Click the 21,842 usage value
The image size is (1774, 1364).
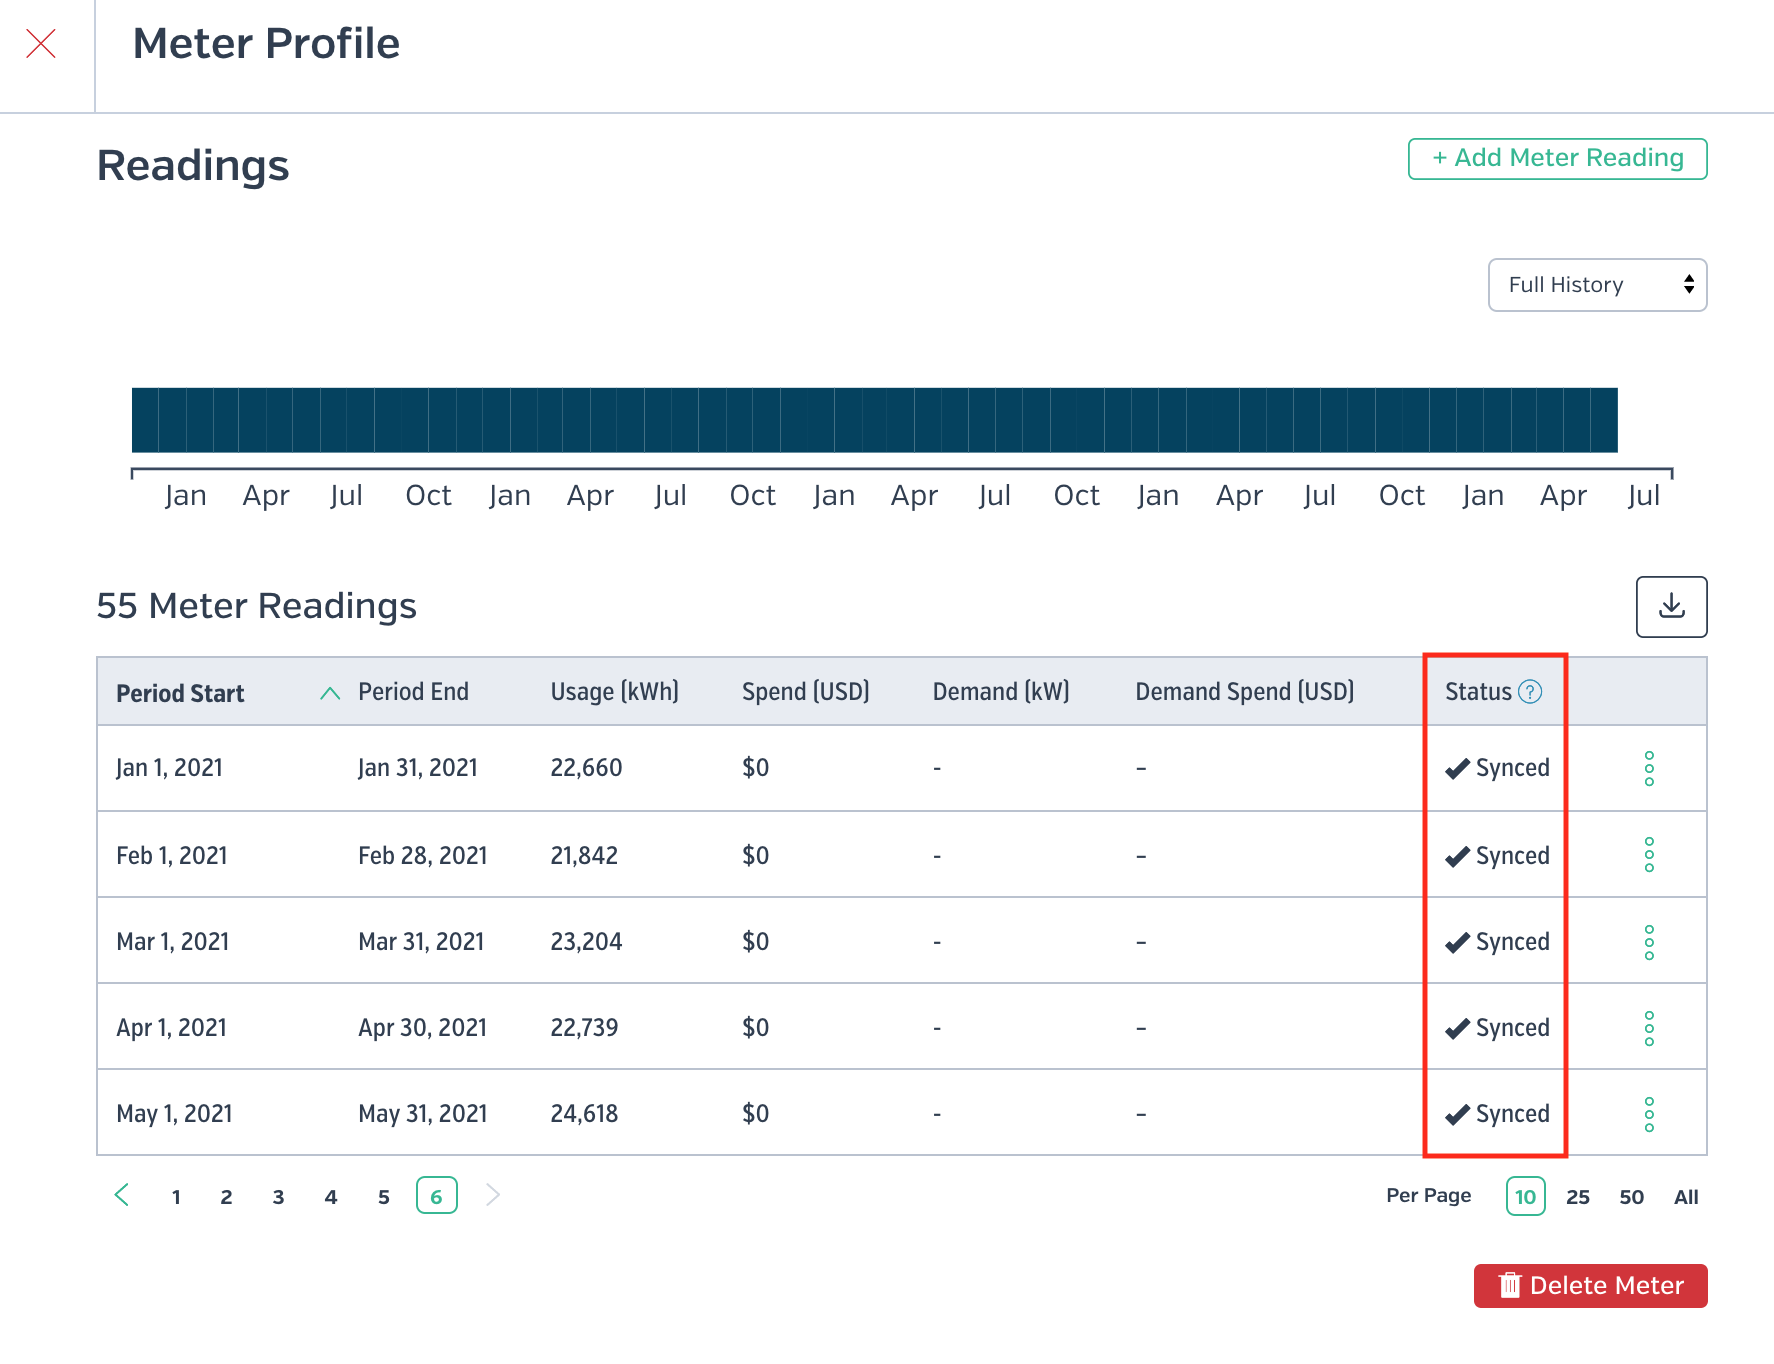point(584,856)
